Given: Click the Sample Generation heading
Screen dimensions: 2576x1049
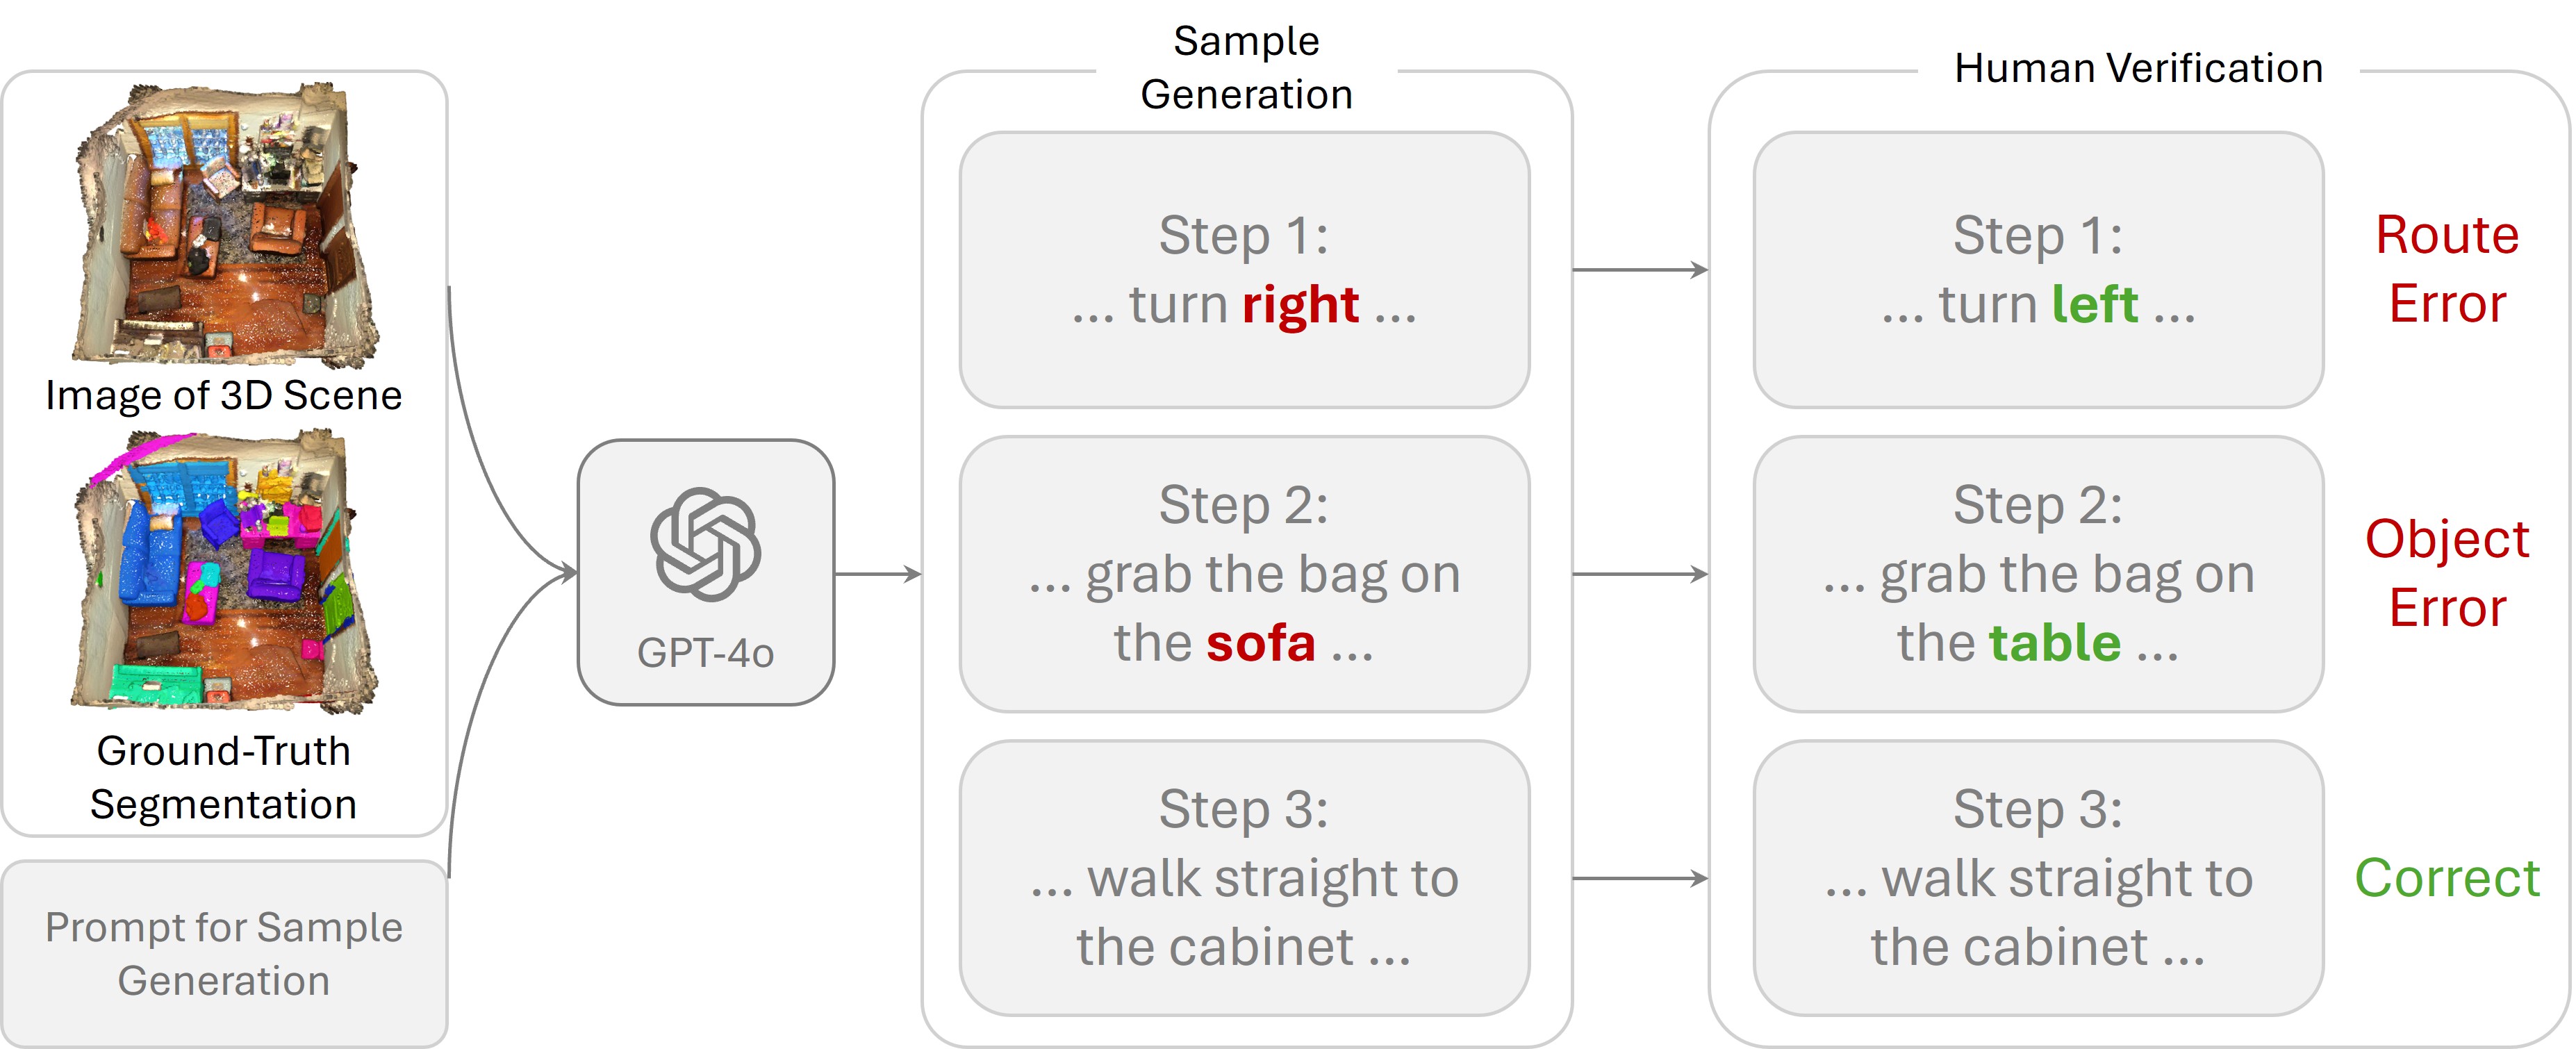Looking at the screenshot, I should tap(1246, 68).
